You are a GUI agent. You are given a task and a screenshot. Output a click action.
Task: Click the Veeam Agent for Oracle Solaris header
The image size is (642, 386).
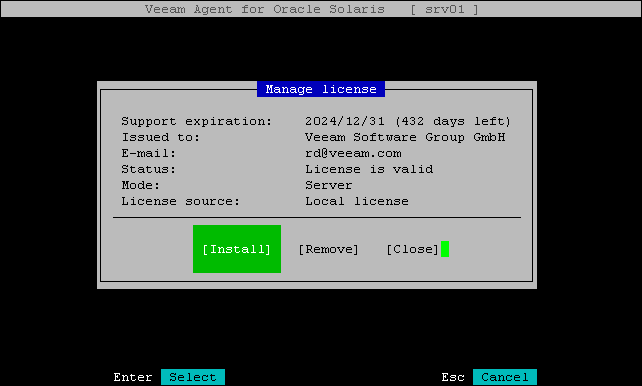[265, 9]
